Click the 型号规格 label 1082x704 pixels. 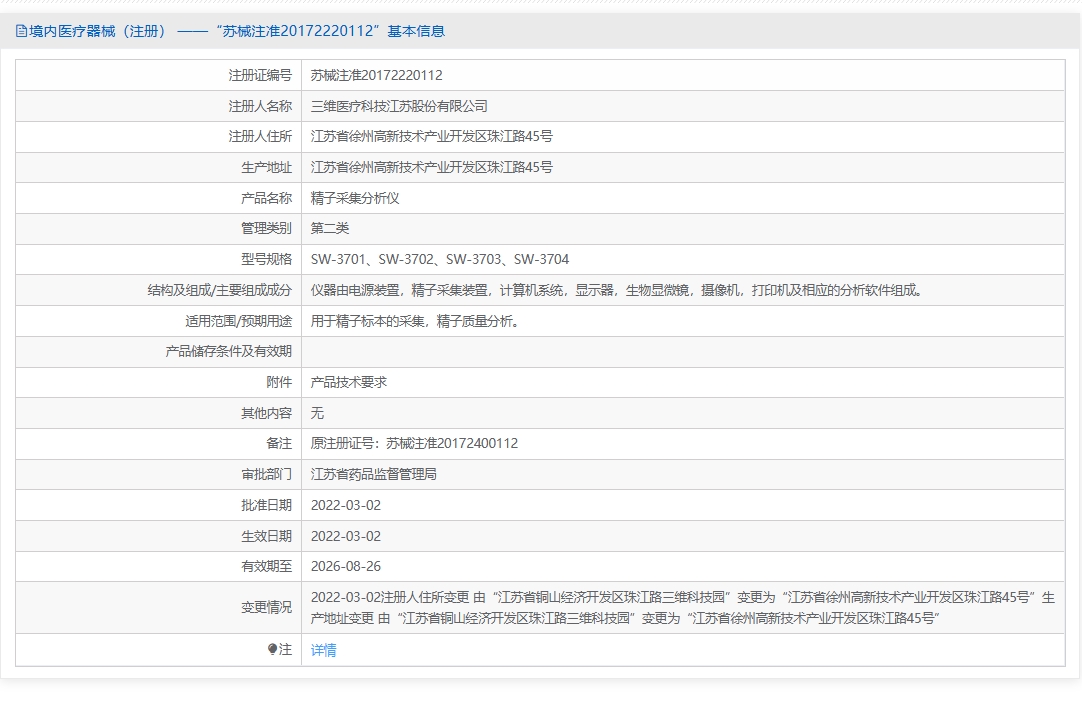click(266, 260)
